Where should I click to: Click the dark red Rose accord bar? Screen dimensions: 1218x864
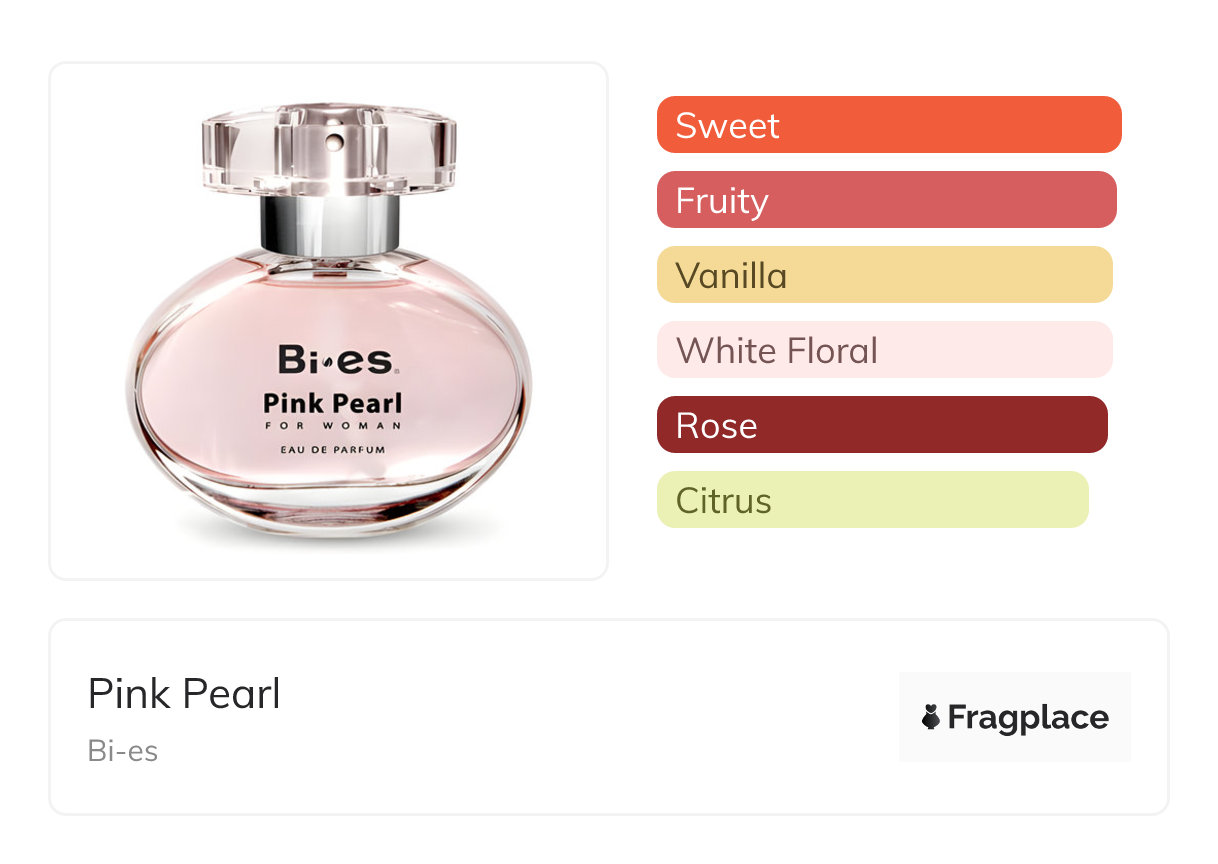pyautogui.click(x=882, y=425)
